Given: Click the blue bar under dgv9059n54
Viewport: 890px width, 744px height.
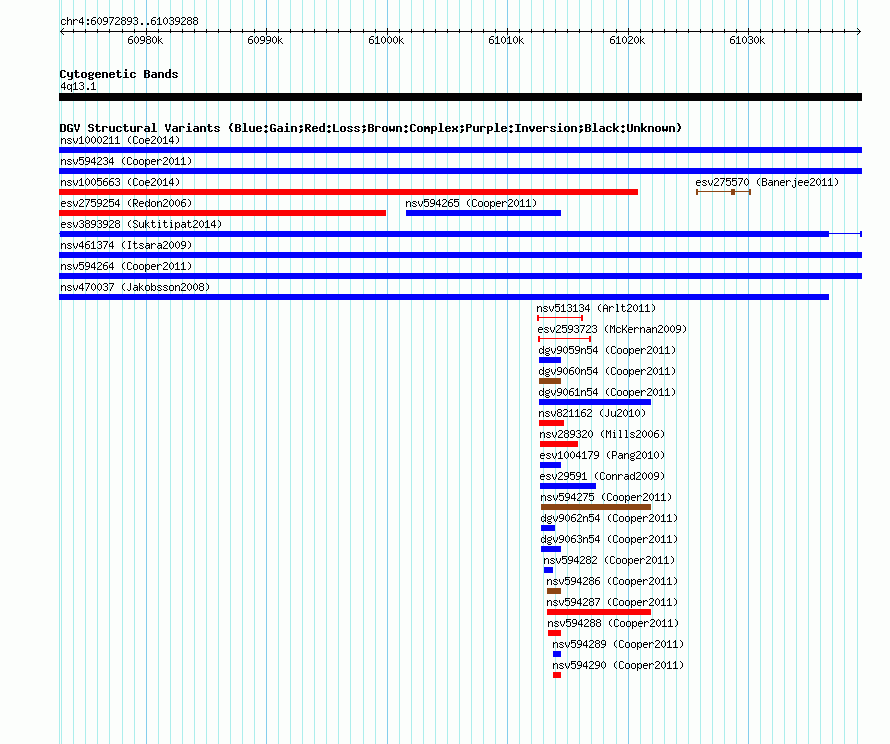Looking at the screenshot, I should pos(550,360).
